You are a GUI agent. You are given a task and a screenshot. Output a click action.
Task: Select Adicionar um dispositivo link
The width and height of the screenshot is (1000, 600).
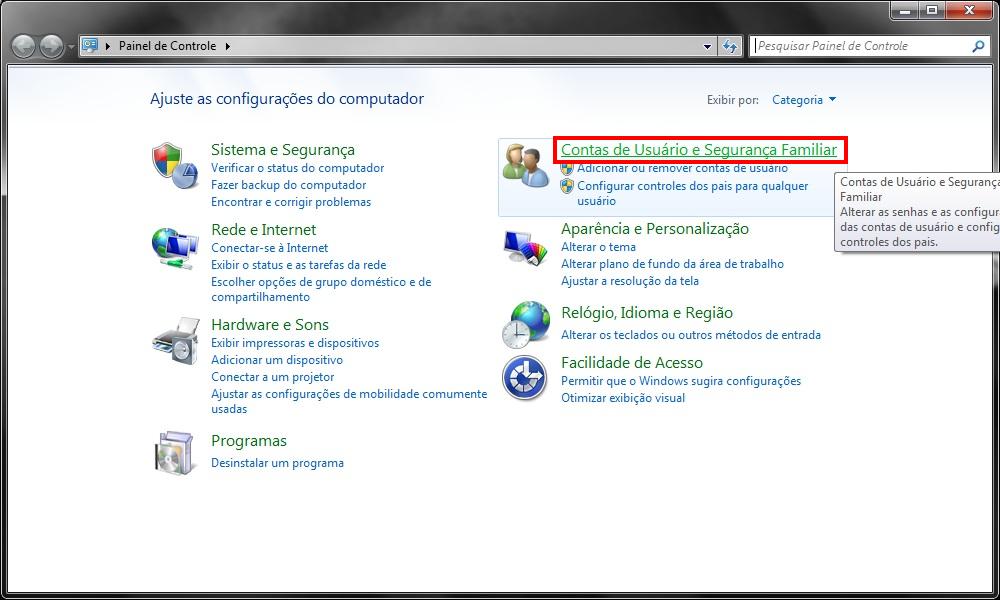277,360
